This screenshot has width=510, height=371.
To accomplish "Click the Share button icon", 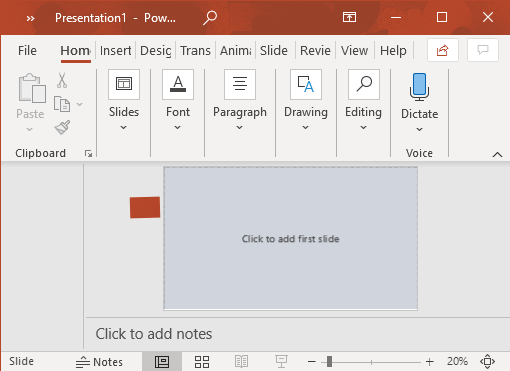I will click(x=443, y=50).
